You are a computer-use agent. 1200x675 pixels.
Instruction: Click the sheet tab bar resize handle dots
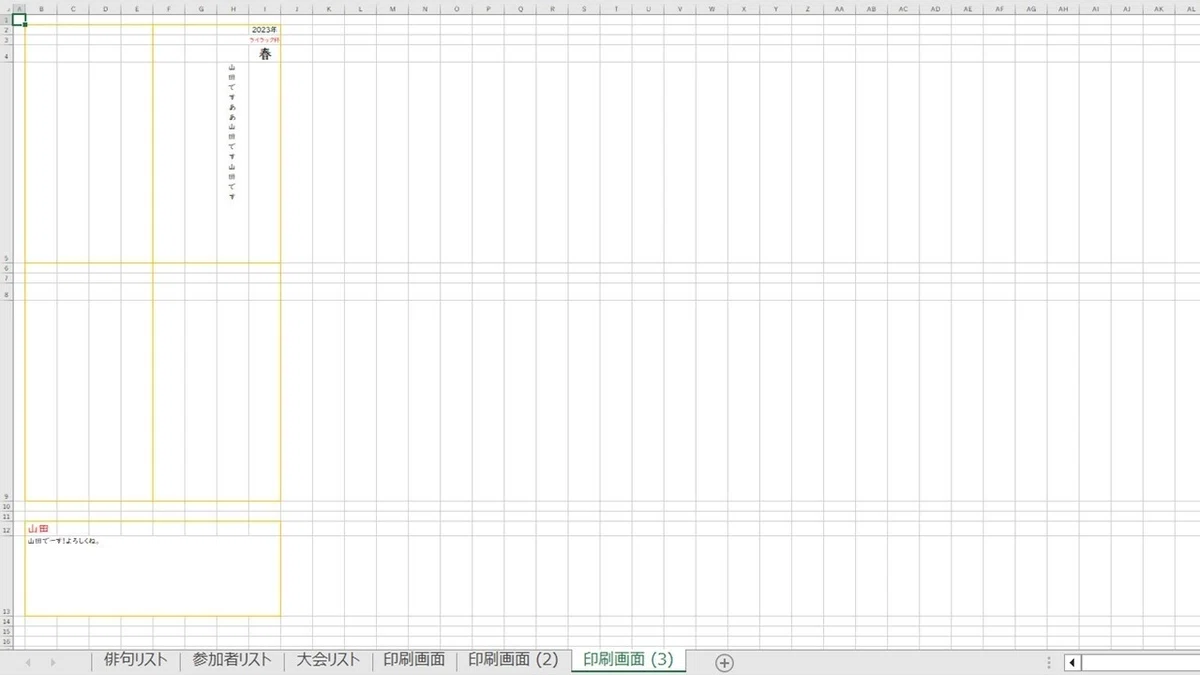point(1048,662)
